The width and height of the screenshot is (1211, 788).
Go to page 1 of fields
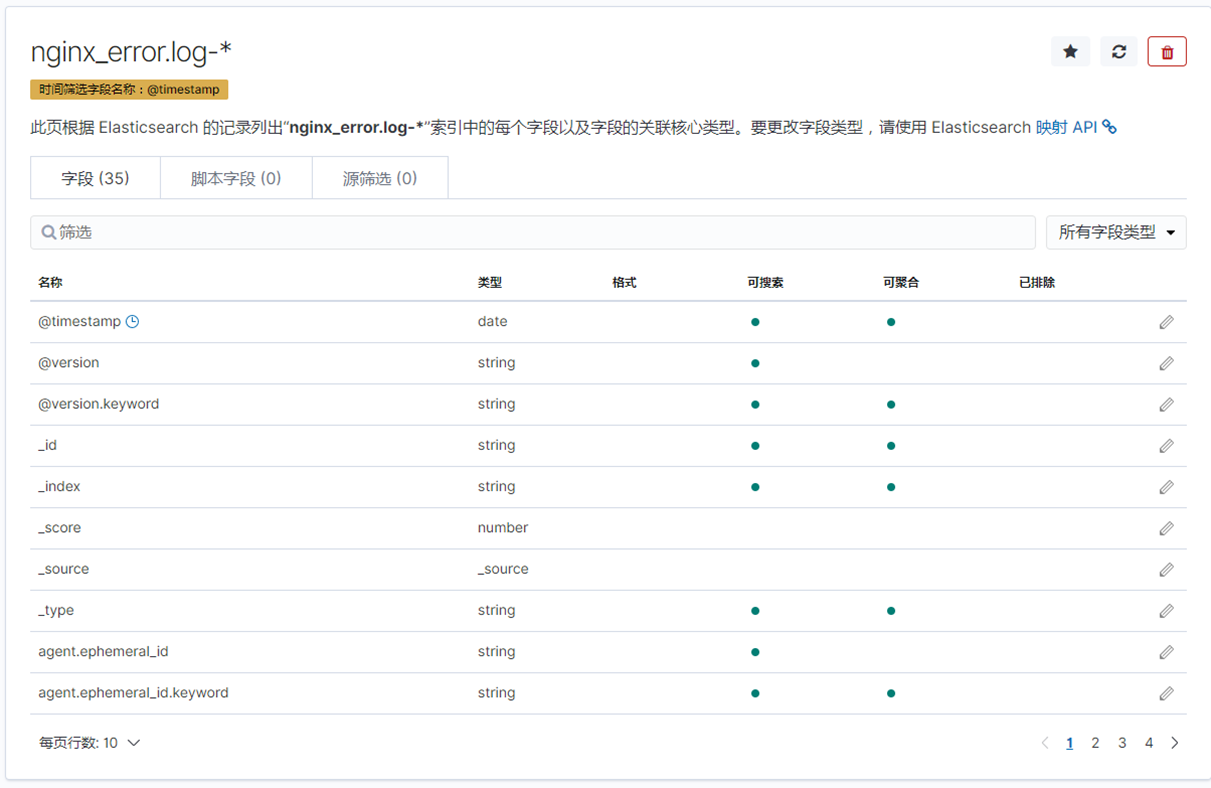[x=1070, y=743]
